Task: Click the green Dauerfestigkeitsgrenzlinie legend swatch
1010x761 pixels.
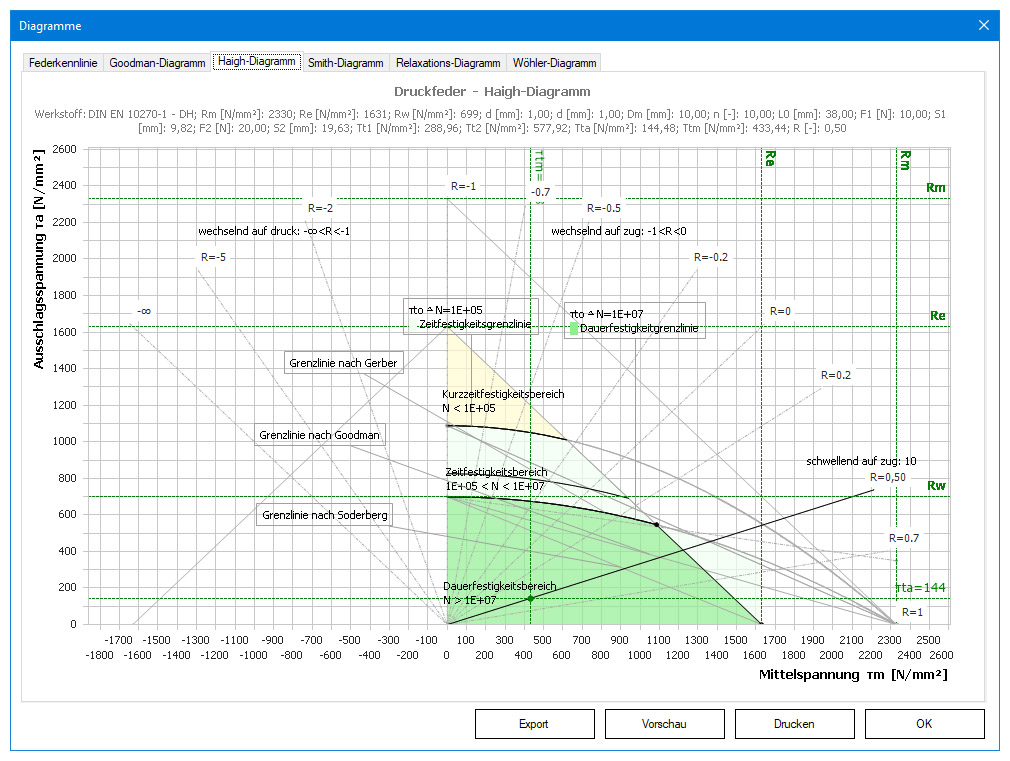Action: click(574, 328)
